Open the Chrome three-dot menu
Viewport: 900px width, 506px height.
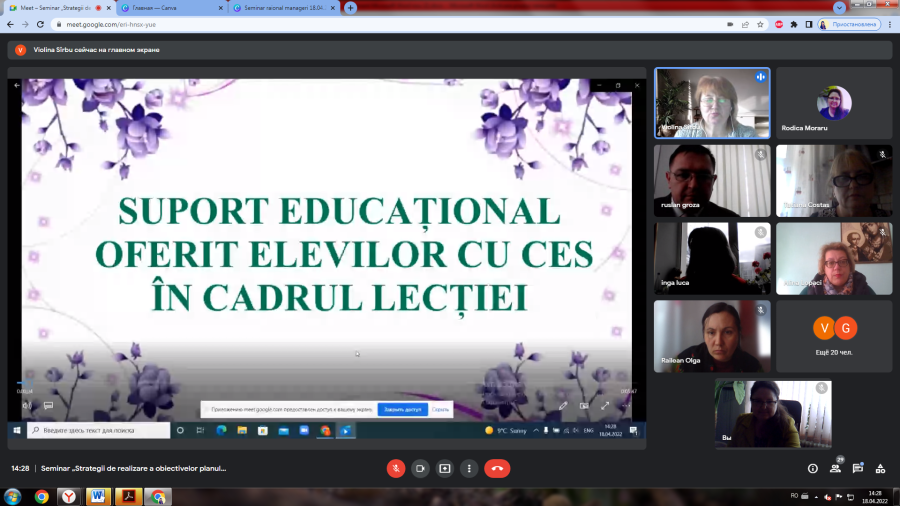pos(890,25)
